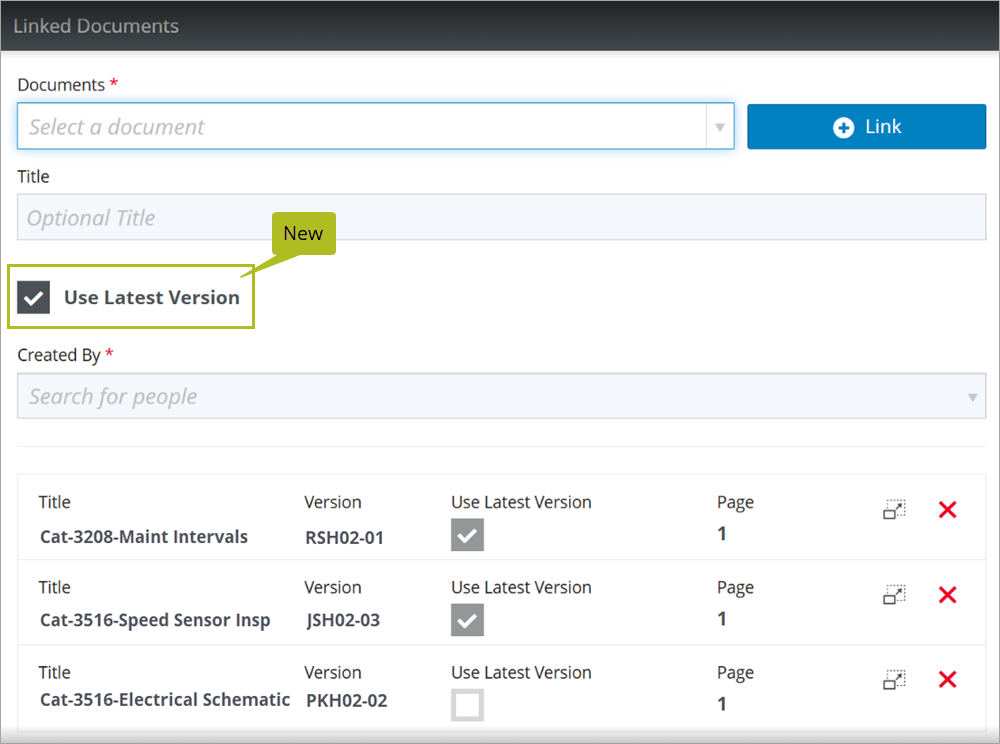The height and width of the screenshot is (744, 1000).
Task: Click the plus icon on Link button
Action: (843, 127)
